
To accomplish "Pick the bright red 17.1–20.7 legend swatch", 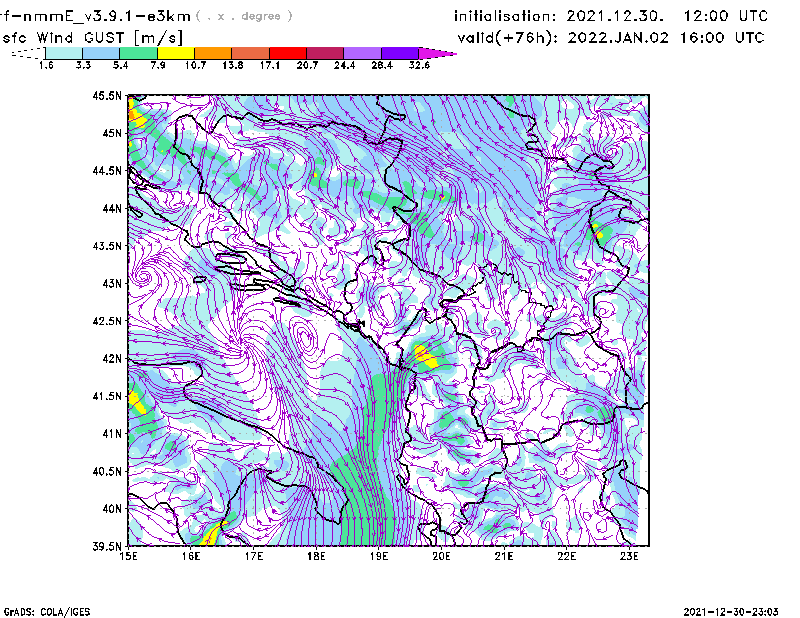I will tap(288, 52).
